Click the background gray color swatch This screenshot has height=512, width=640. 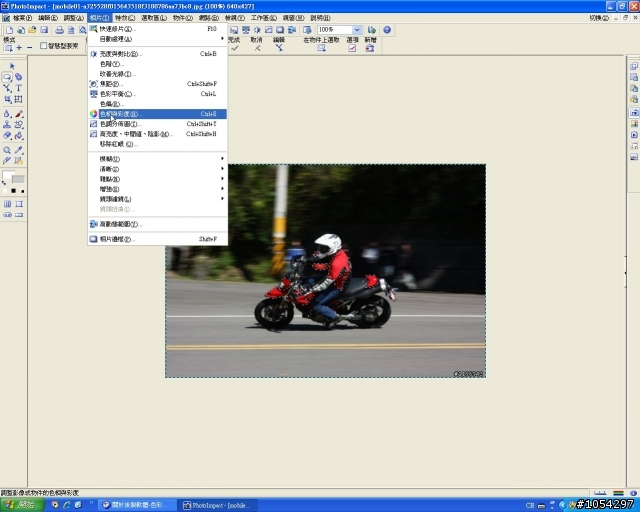(x=18, y=179)
